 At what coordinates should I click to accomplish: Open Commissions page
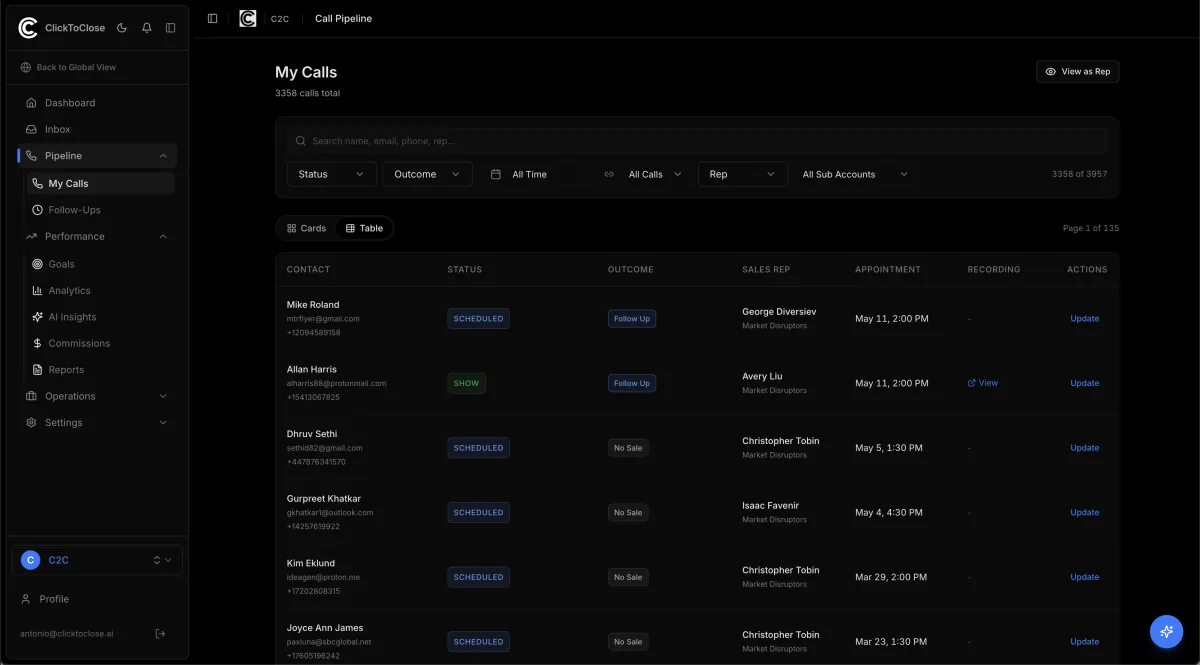99,343
